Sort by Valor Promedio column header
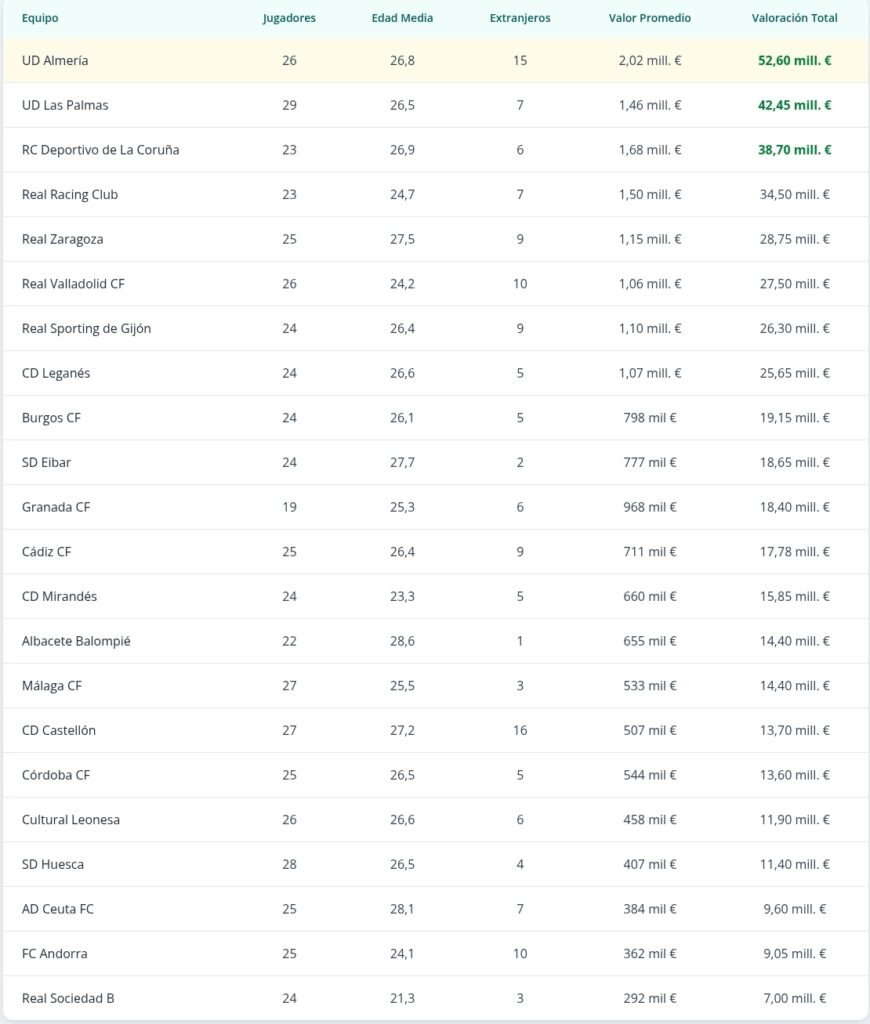 (650, 18)
